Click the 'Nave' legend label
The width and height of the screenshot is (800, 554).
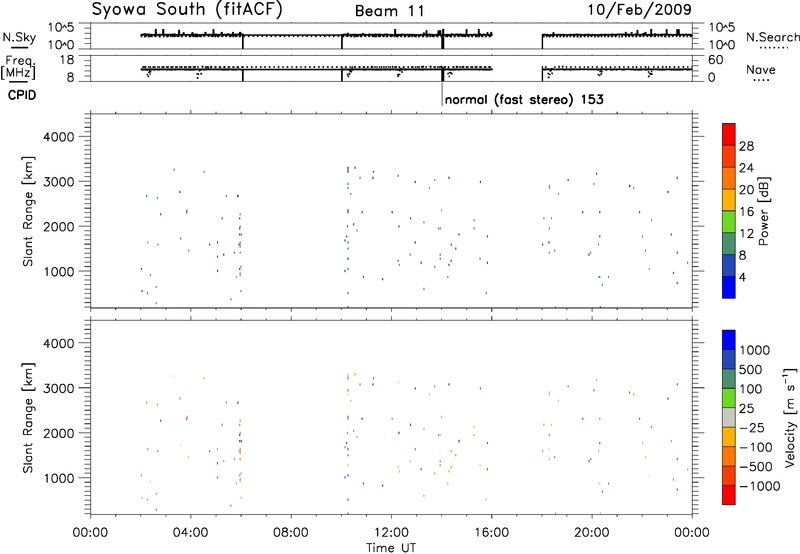pyautogui.click(x=761, y=69)
